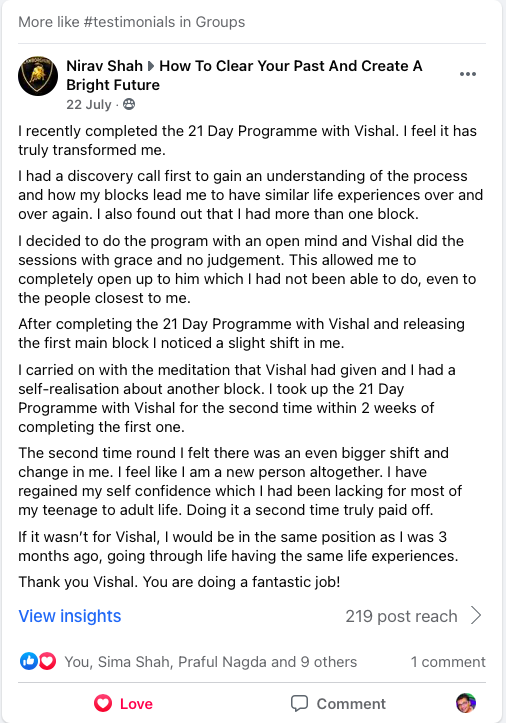The image size is (506, 723).
Task: Click the user avatar beside Comment
Action: point(466,703)
